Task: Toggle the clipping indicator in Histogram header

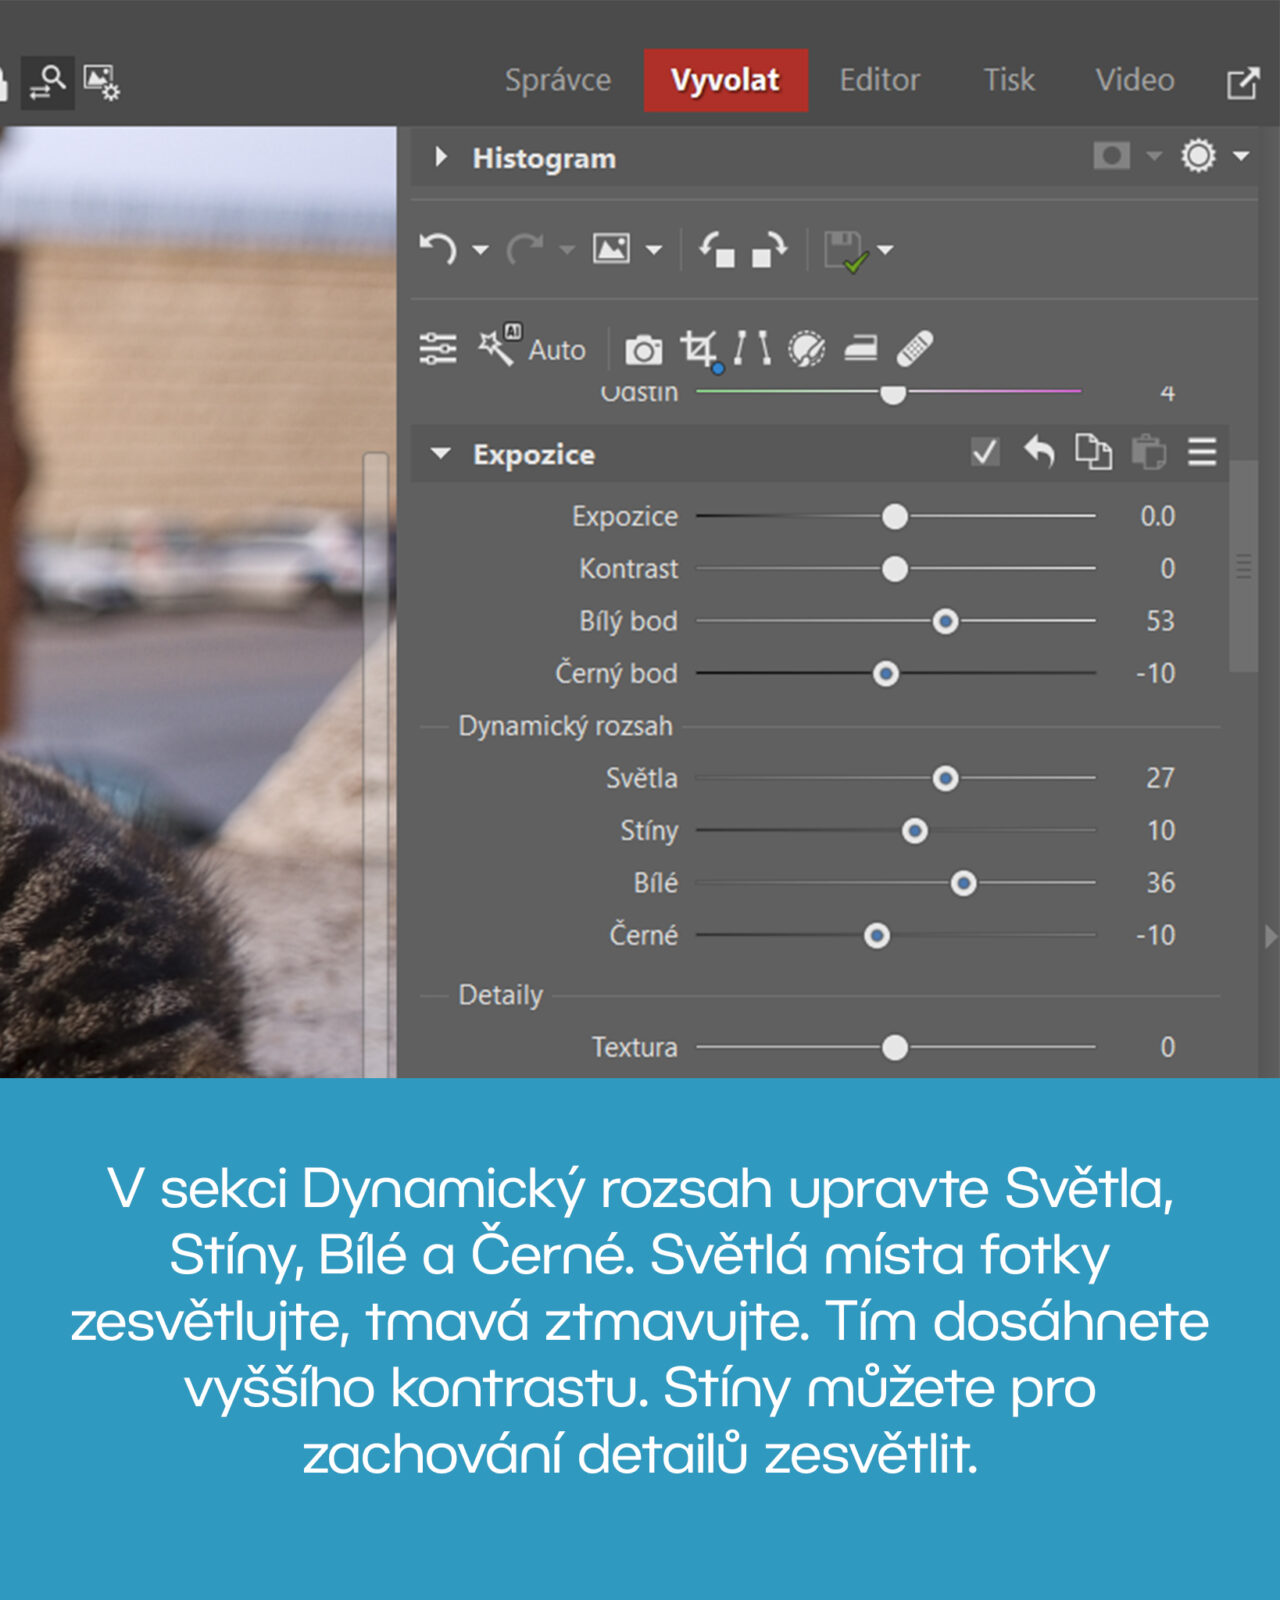Action: click(x=1111, y=156)
